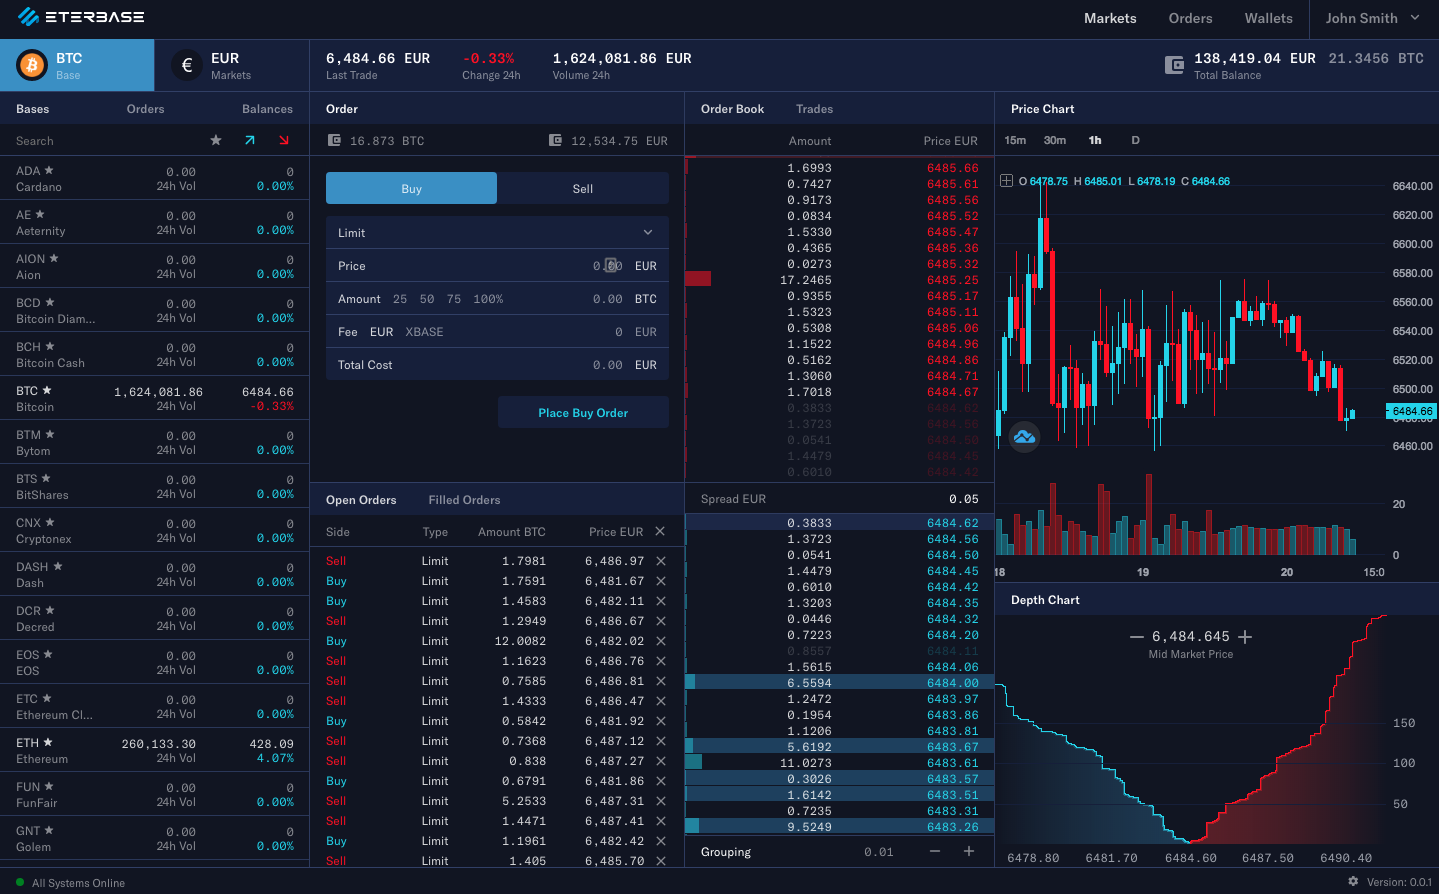Open the Limit order type dropdown

(x=497, y=232)
